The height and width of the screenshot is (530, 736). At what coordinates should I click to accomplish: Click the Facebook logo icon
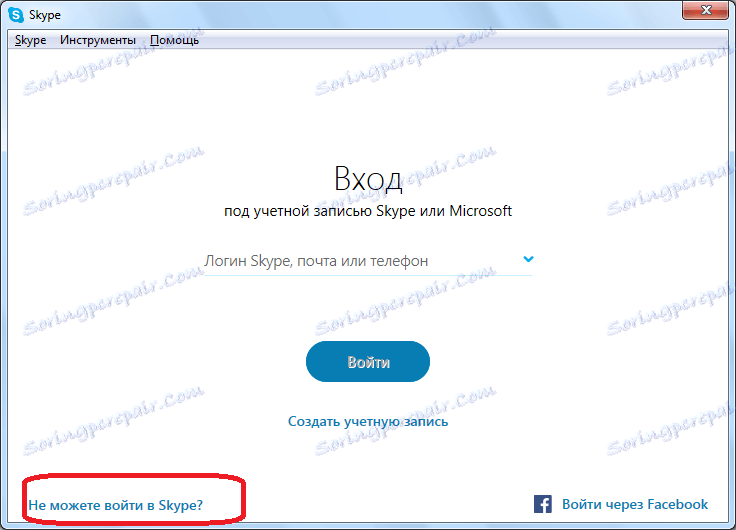pyautogui.click(x=543, y=504)
